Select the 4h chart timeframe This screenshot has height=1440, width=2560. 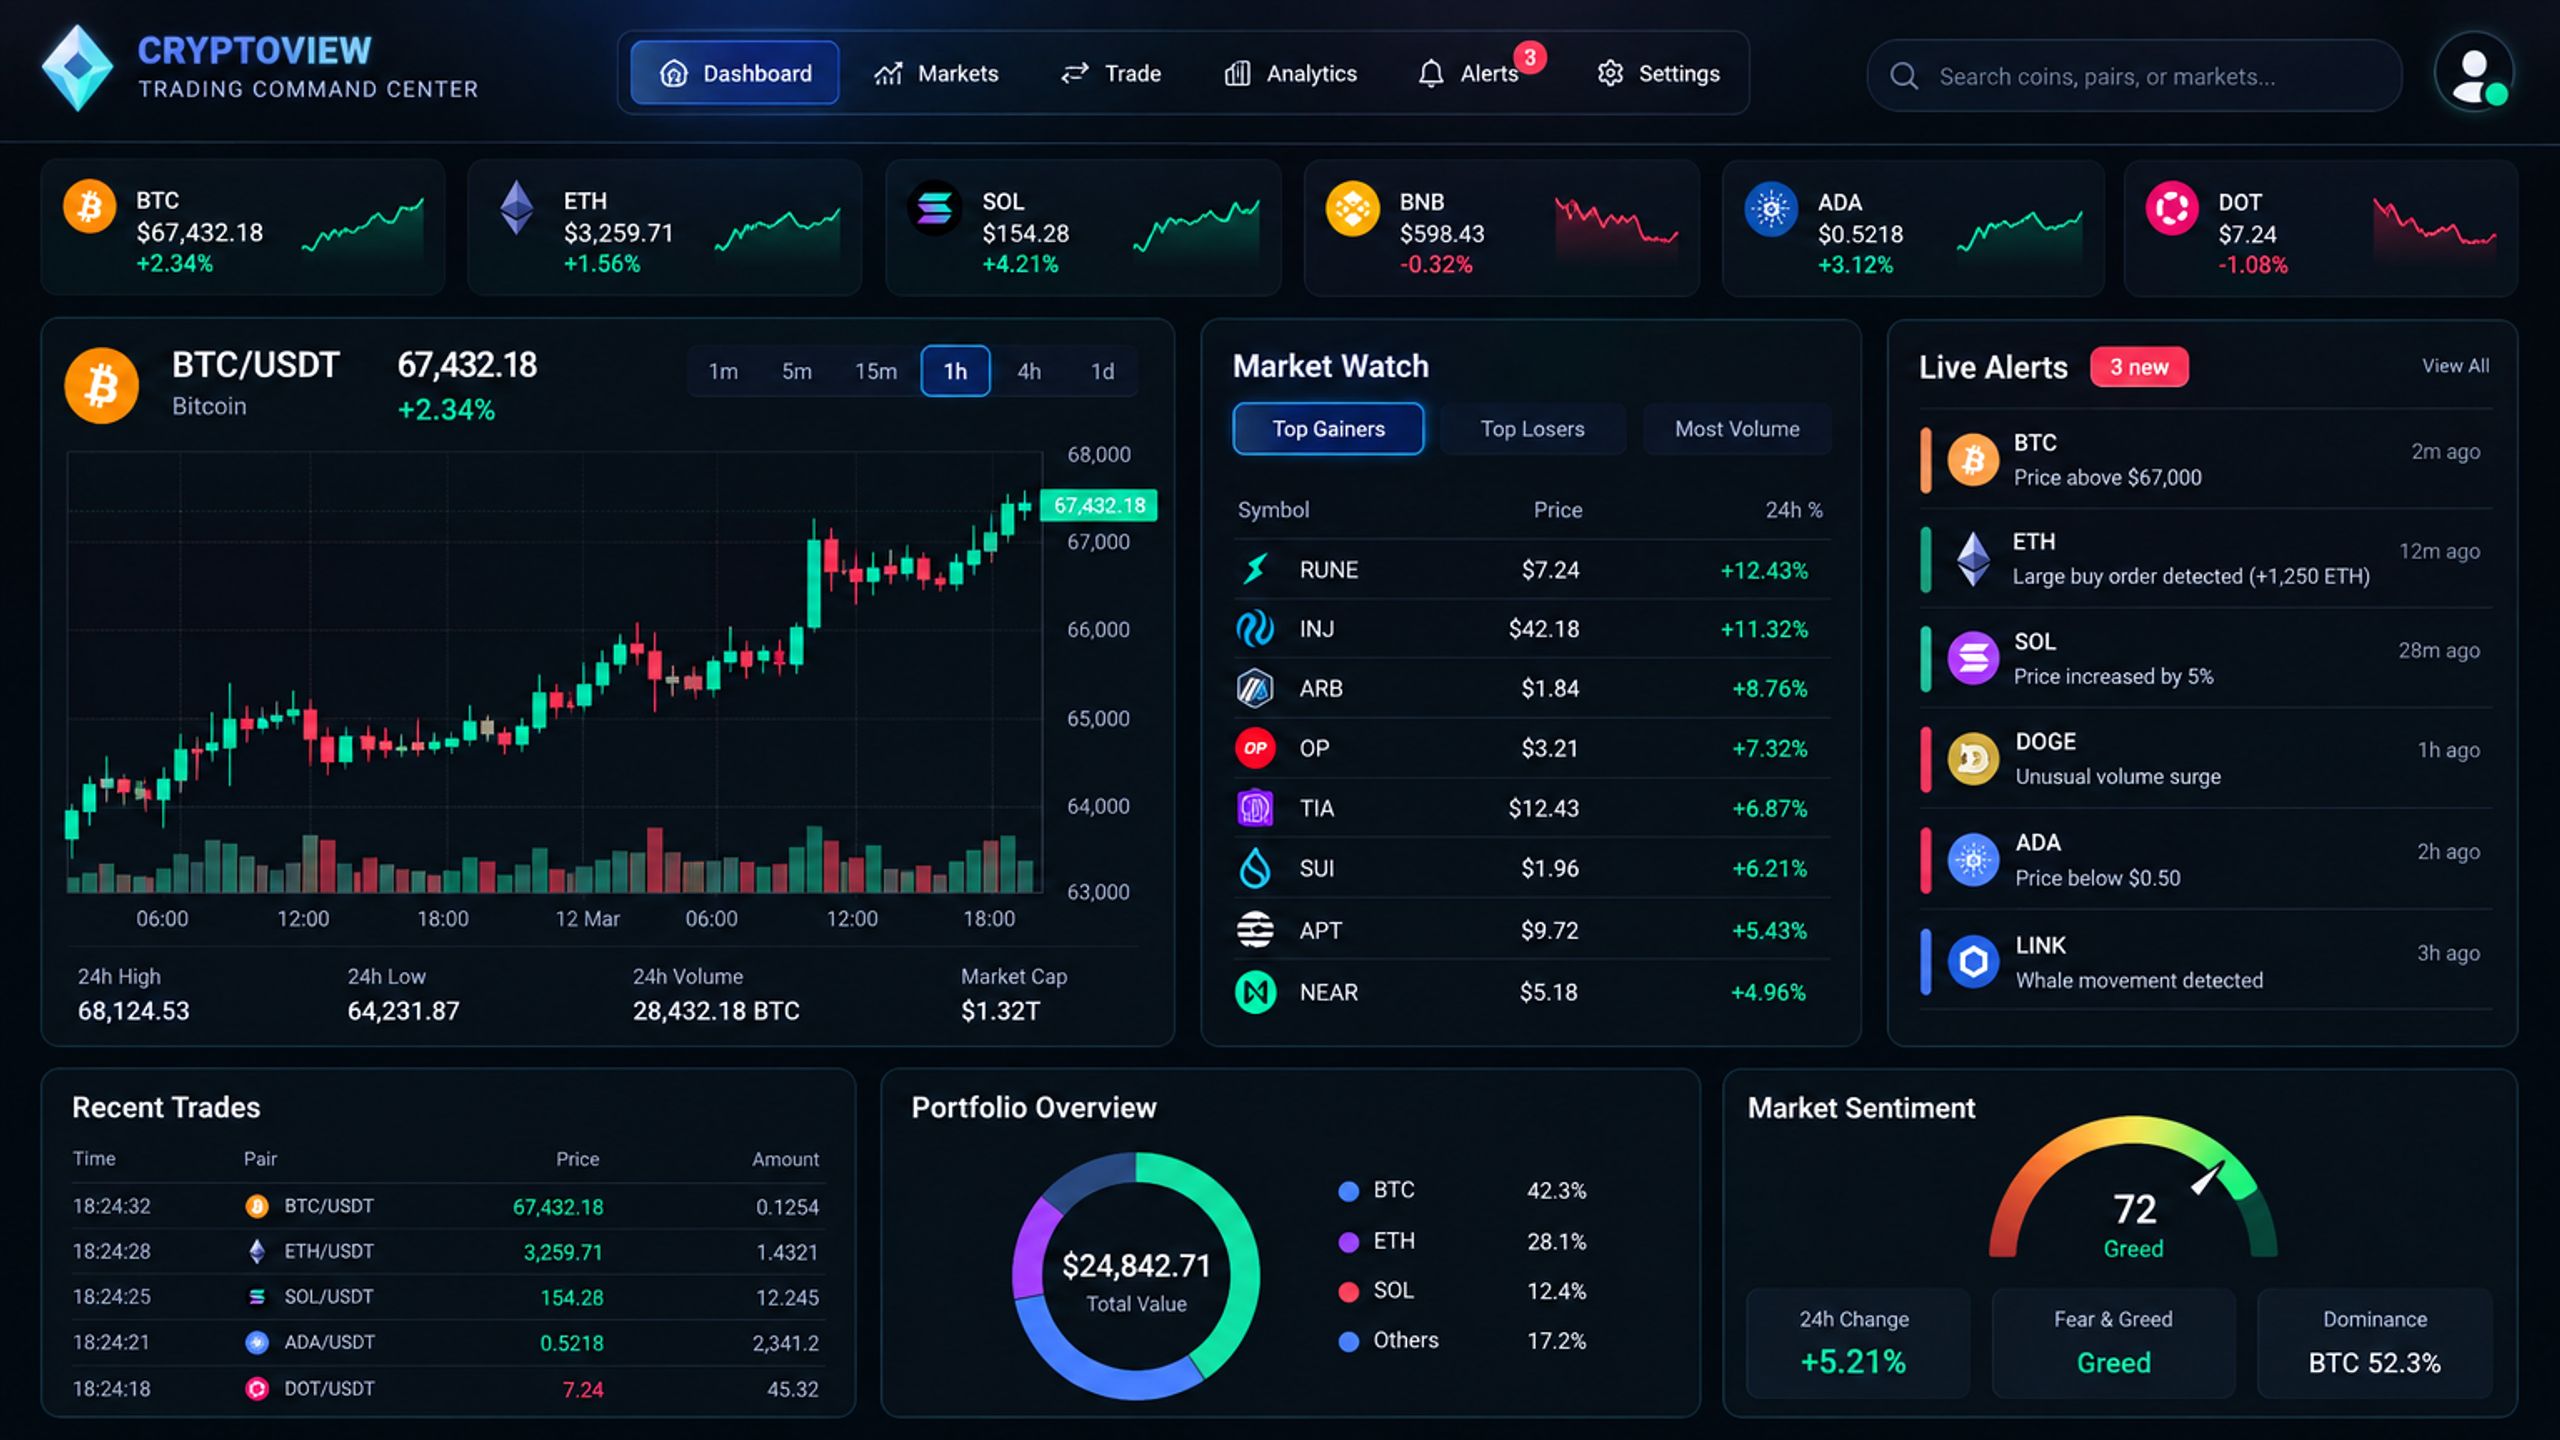coord(1029,371)
